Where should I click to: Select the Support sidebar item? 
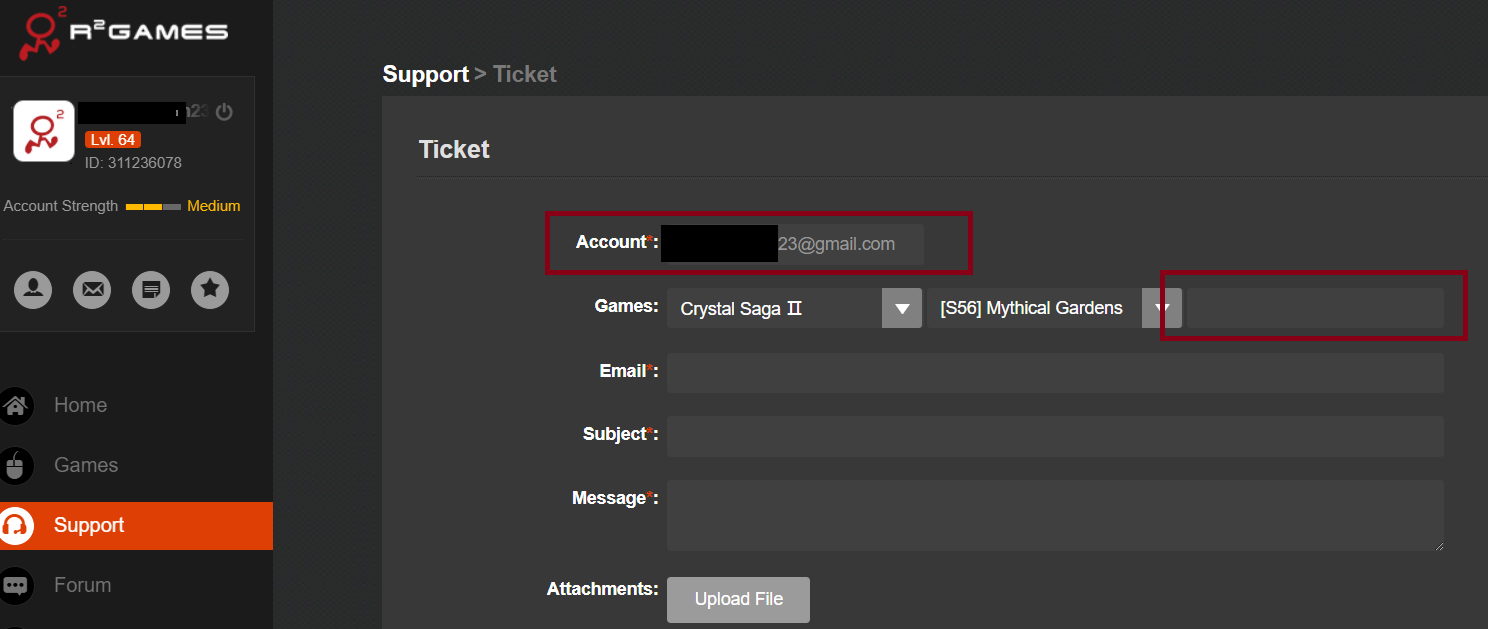click(89, 525)
